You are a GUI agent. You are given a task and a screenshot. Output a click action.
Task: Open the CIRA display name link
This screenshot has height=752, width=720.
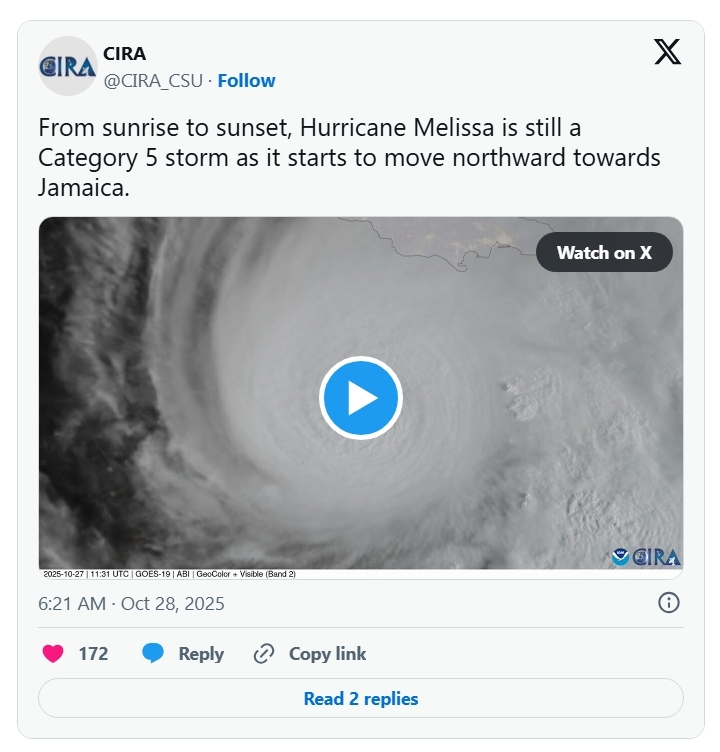click(x=124, y=54)
